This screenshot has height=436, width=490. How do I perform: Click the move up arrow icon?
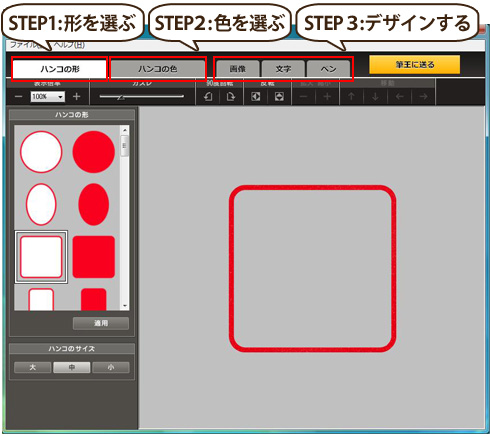coord(351,97)
